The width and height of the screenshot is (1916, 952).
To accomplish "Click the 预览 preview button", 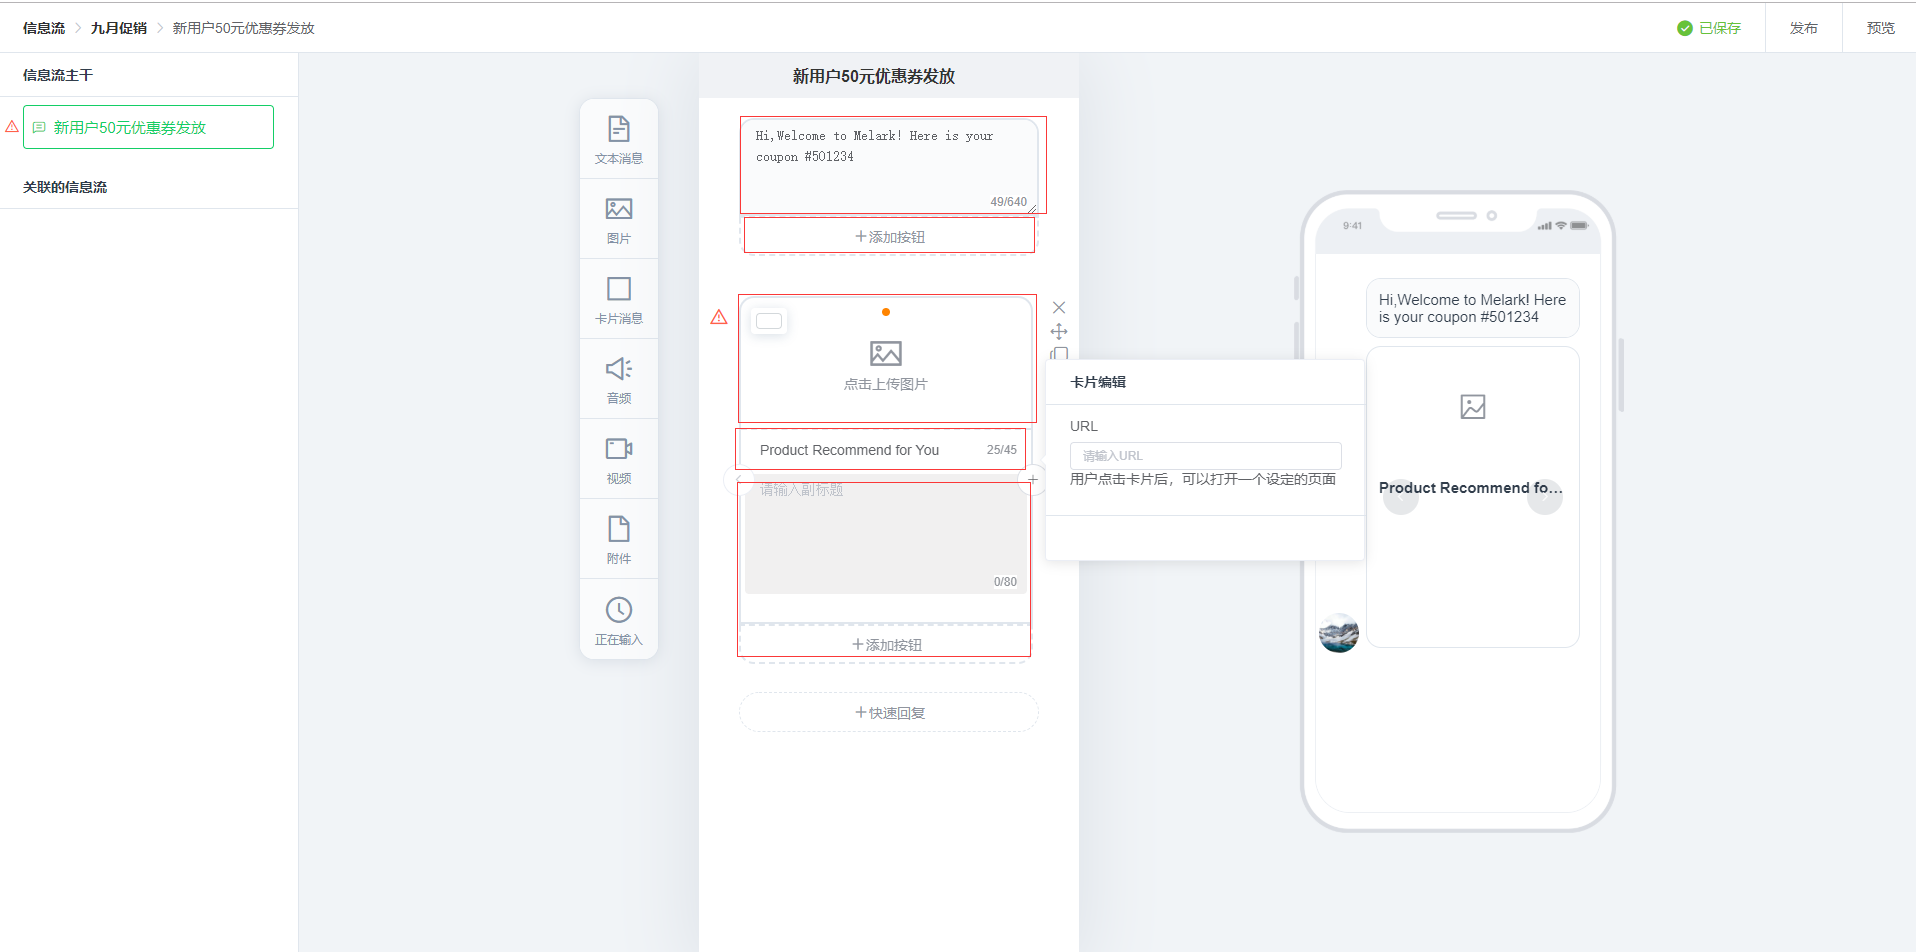I will pyautogui.click(x=1880, y=28).
